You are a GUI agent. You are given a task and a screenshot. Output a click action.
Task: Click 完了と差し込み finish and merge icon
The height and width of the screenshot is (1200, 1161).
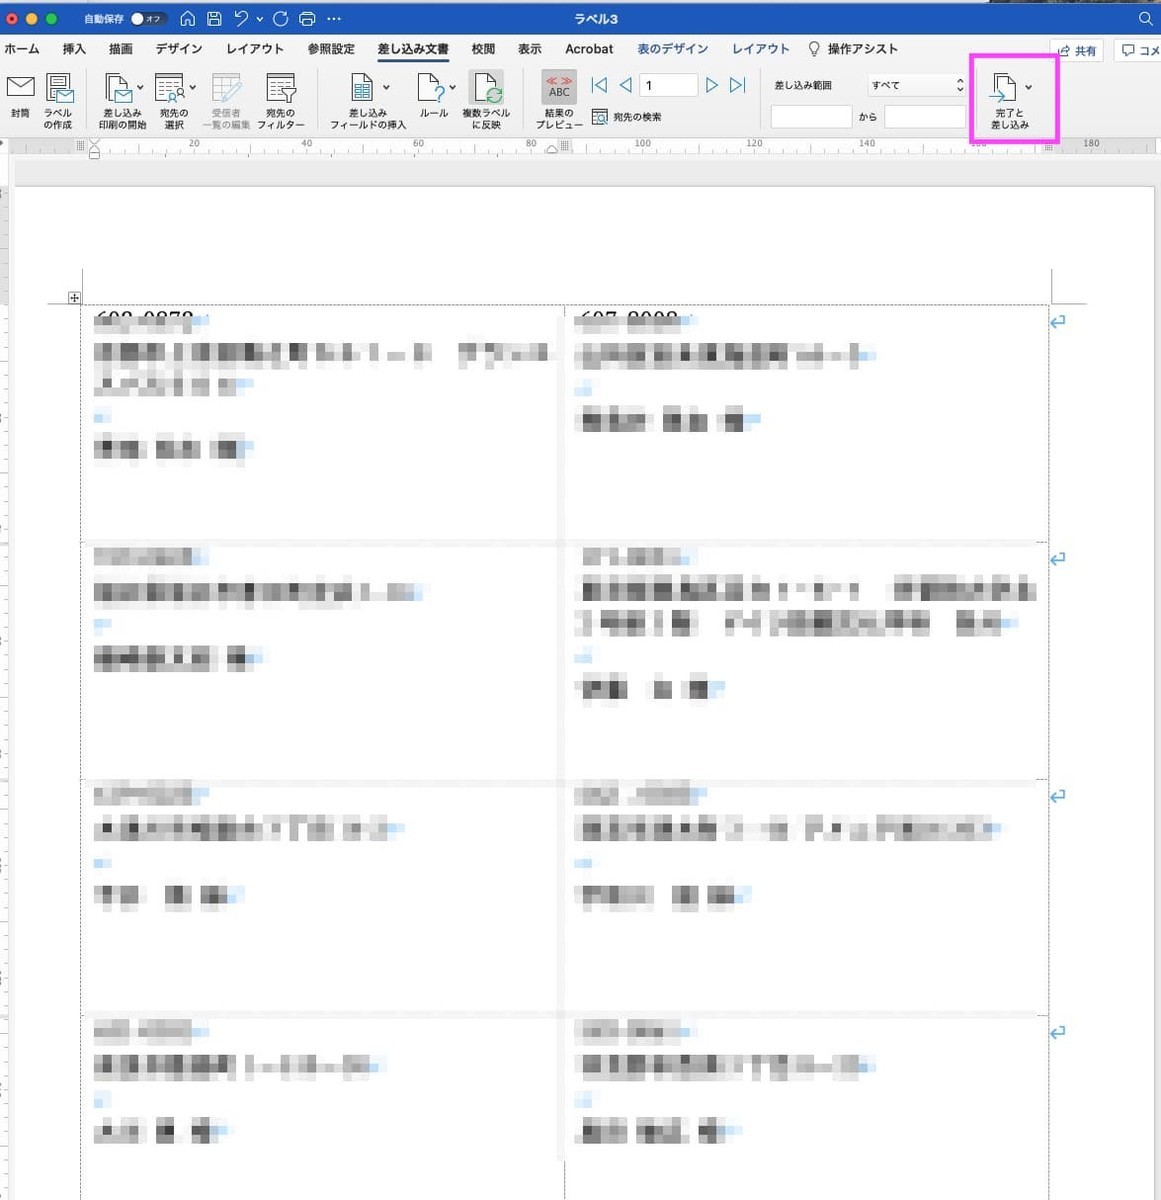pyautogui.click(x=1003, y=88)
